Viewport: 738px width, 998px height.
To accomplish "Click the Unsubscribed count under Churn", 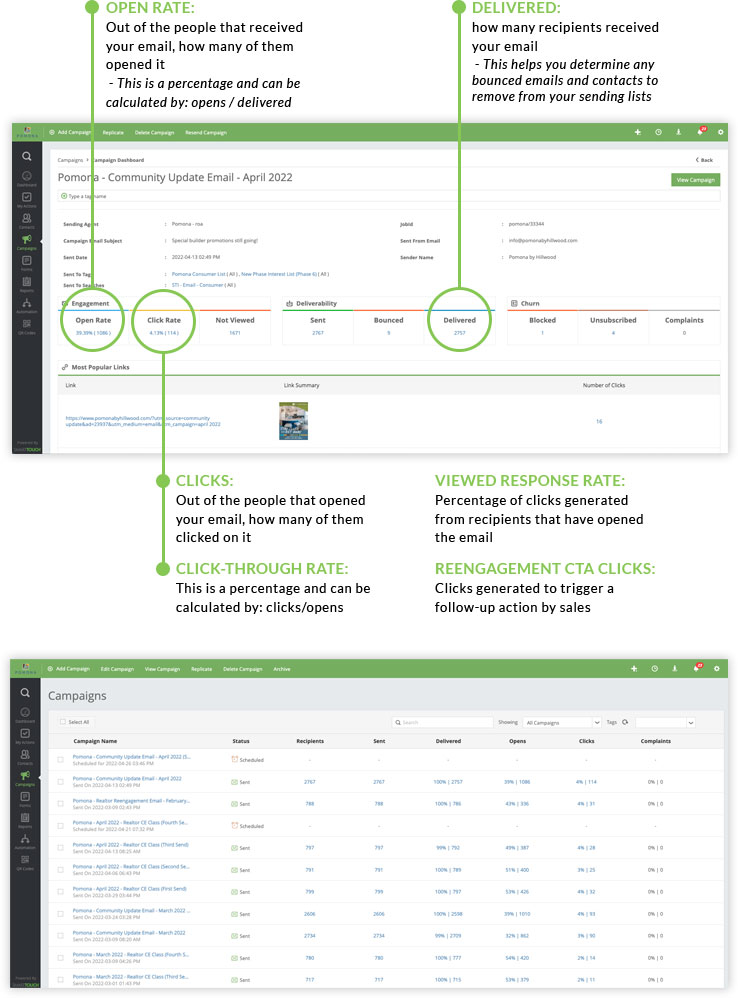I will click(613, 333).
